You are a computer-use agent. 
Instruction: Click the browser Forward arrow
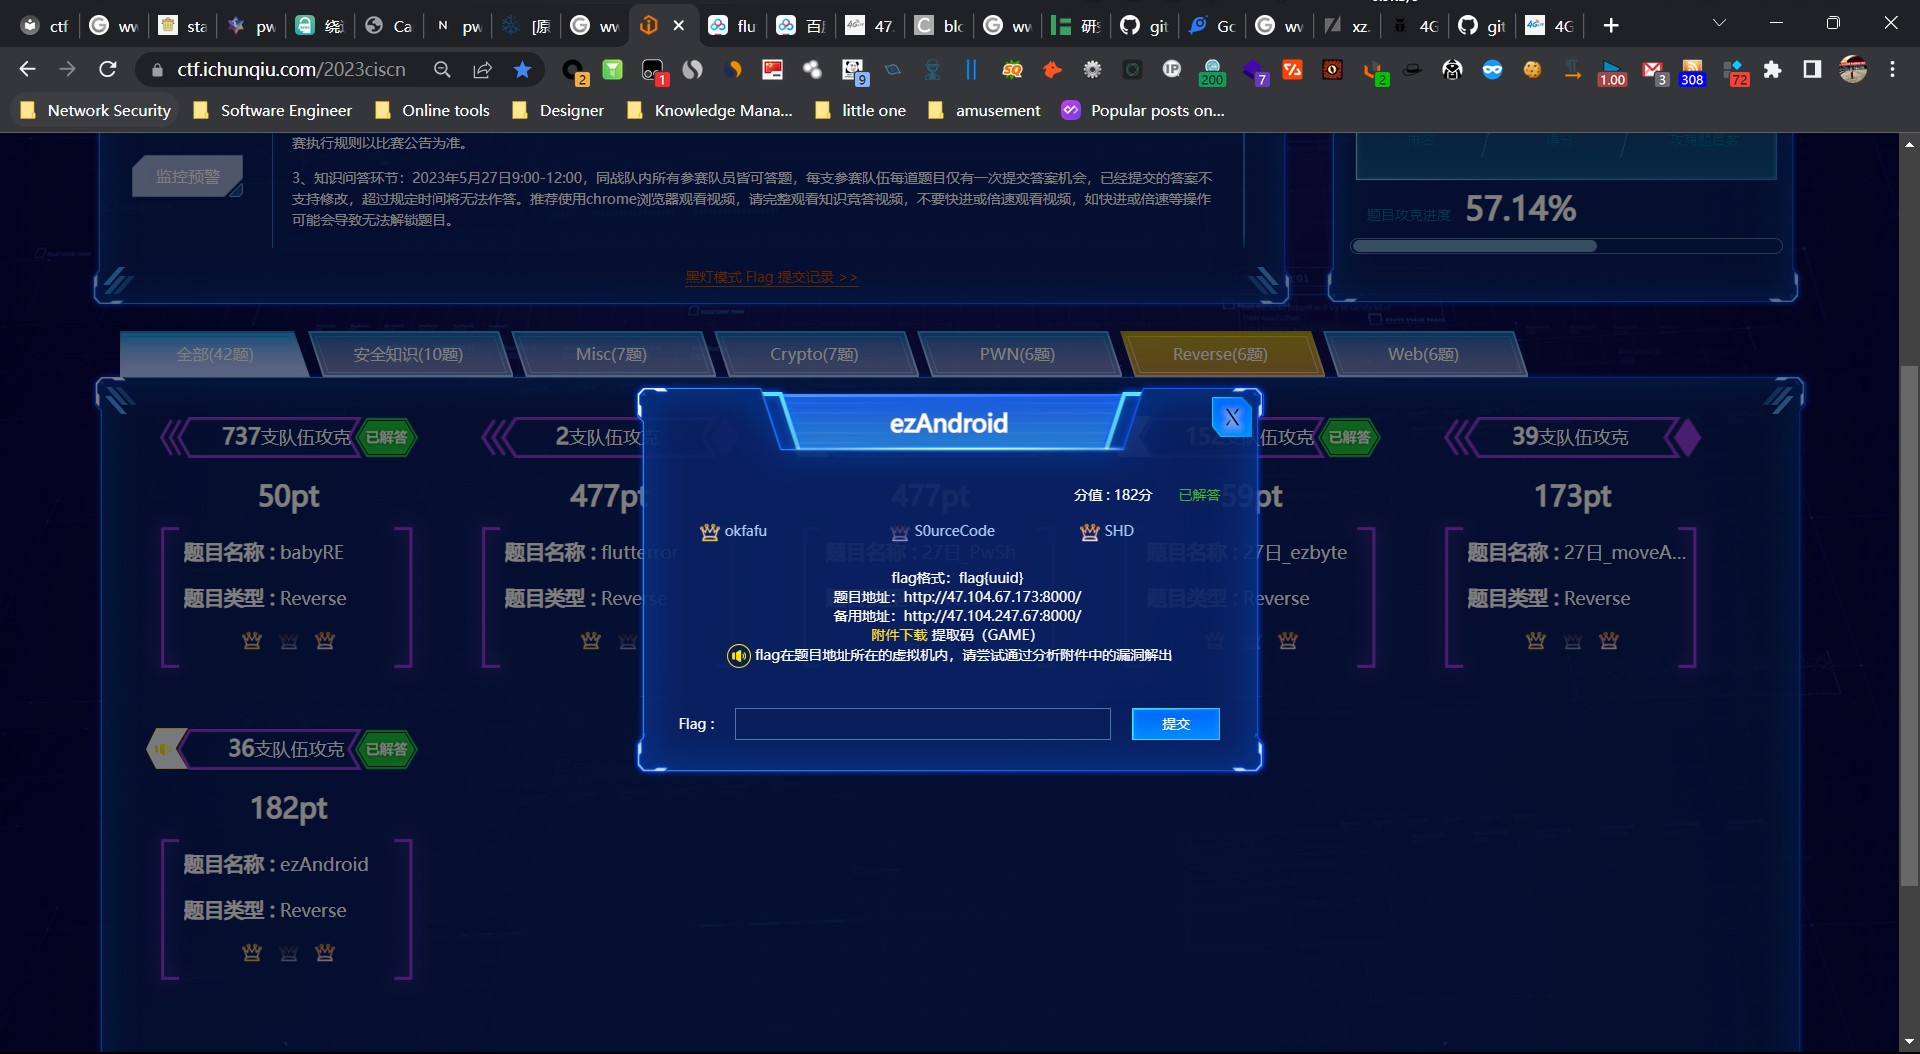[x=67, y=69]
